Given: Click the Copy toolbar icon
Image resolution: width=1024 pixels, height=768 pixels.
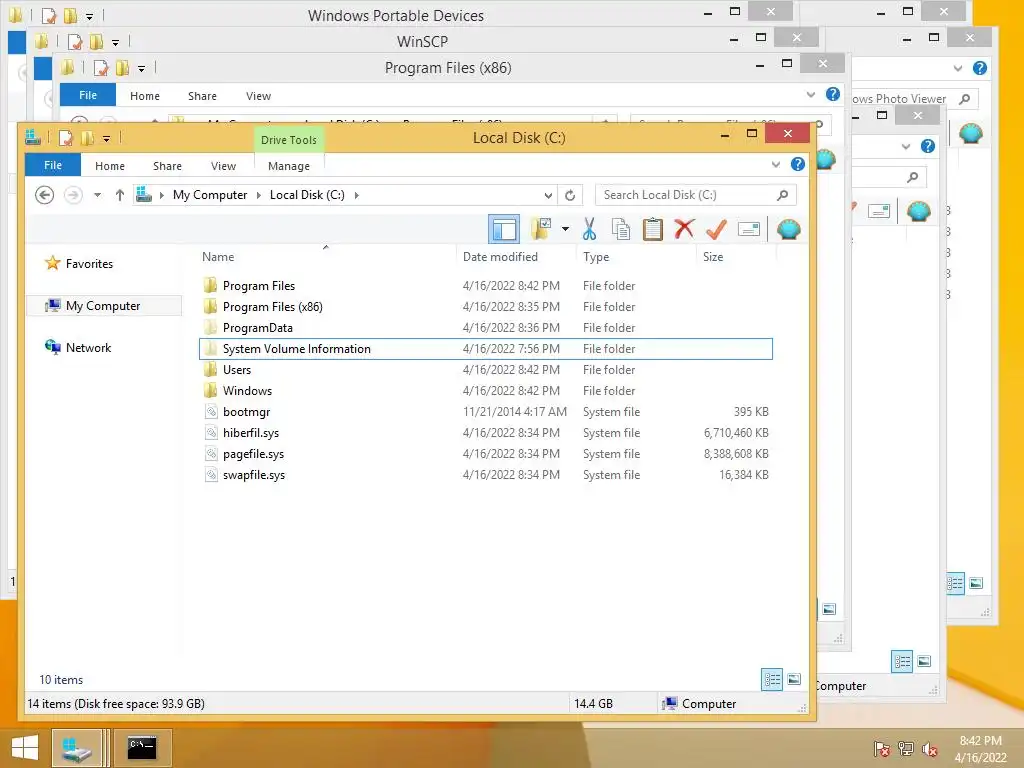Looking at the screenshot, I should click(x=621, y=229).
